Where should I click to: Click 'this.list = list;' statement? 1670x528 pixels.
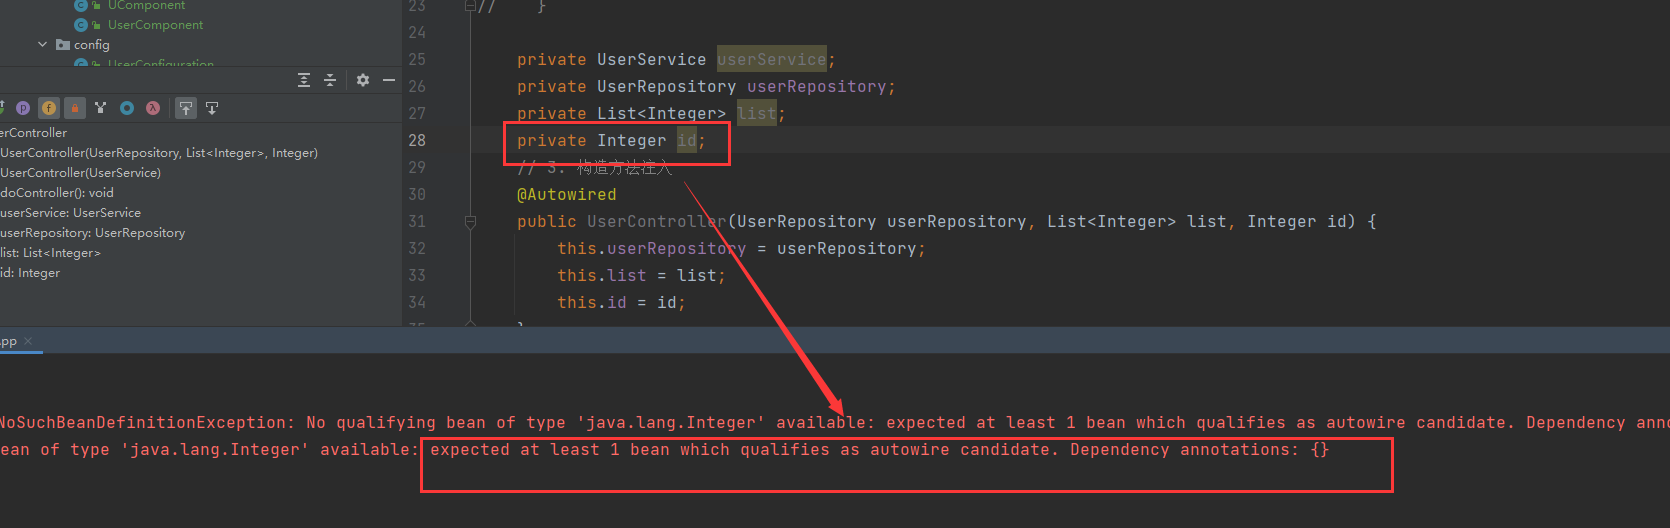(641, 276)
